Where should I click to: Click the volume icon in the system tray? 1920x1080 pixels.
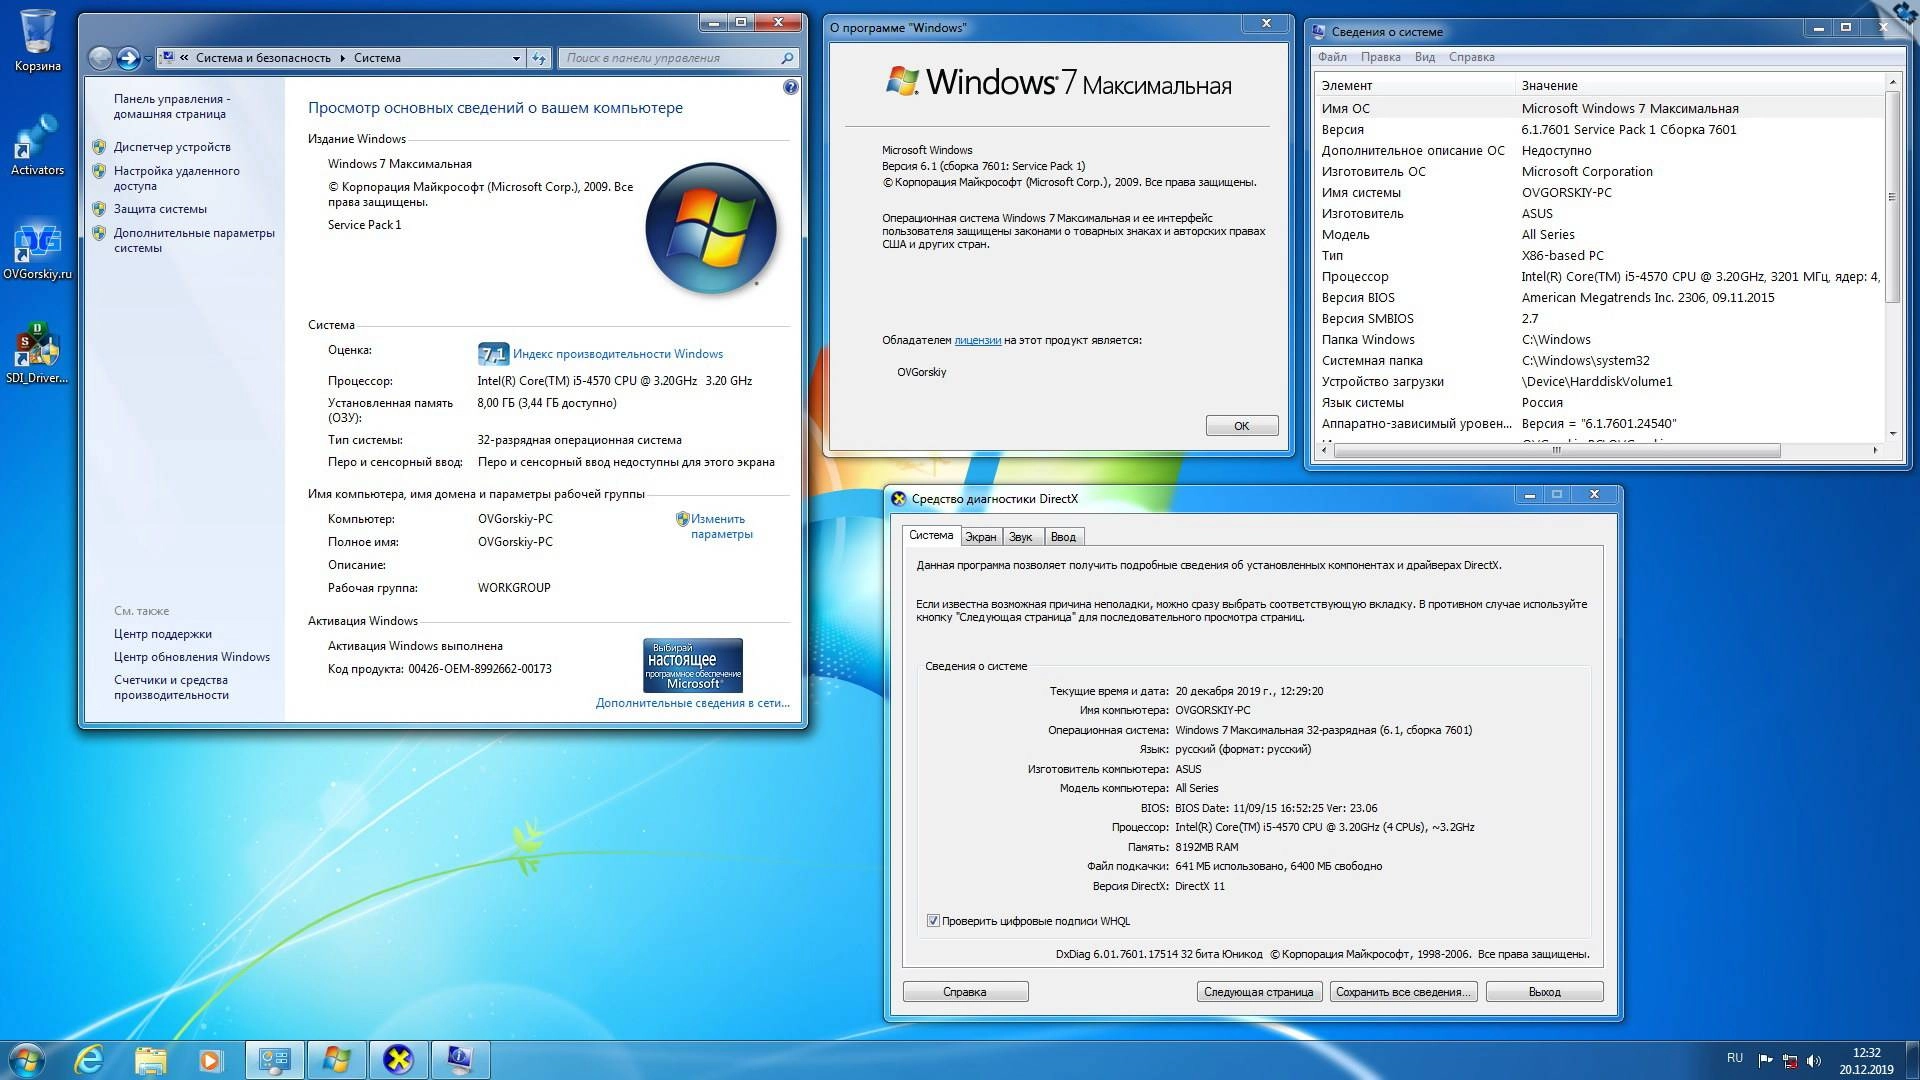pyautogui.click(x=1815, y=1058)
